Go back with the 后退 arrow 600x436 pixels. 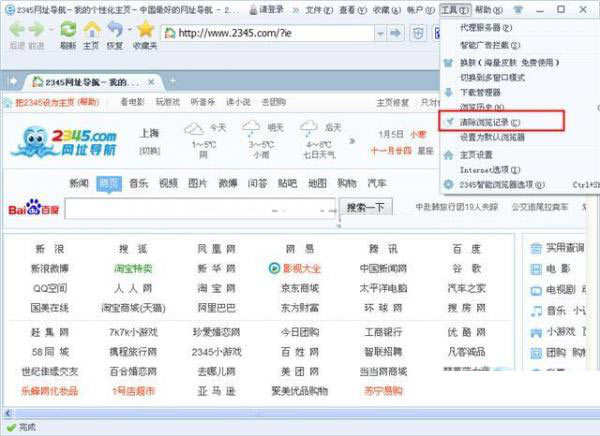click(x=17, y=30)
